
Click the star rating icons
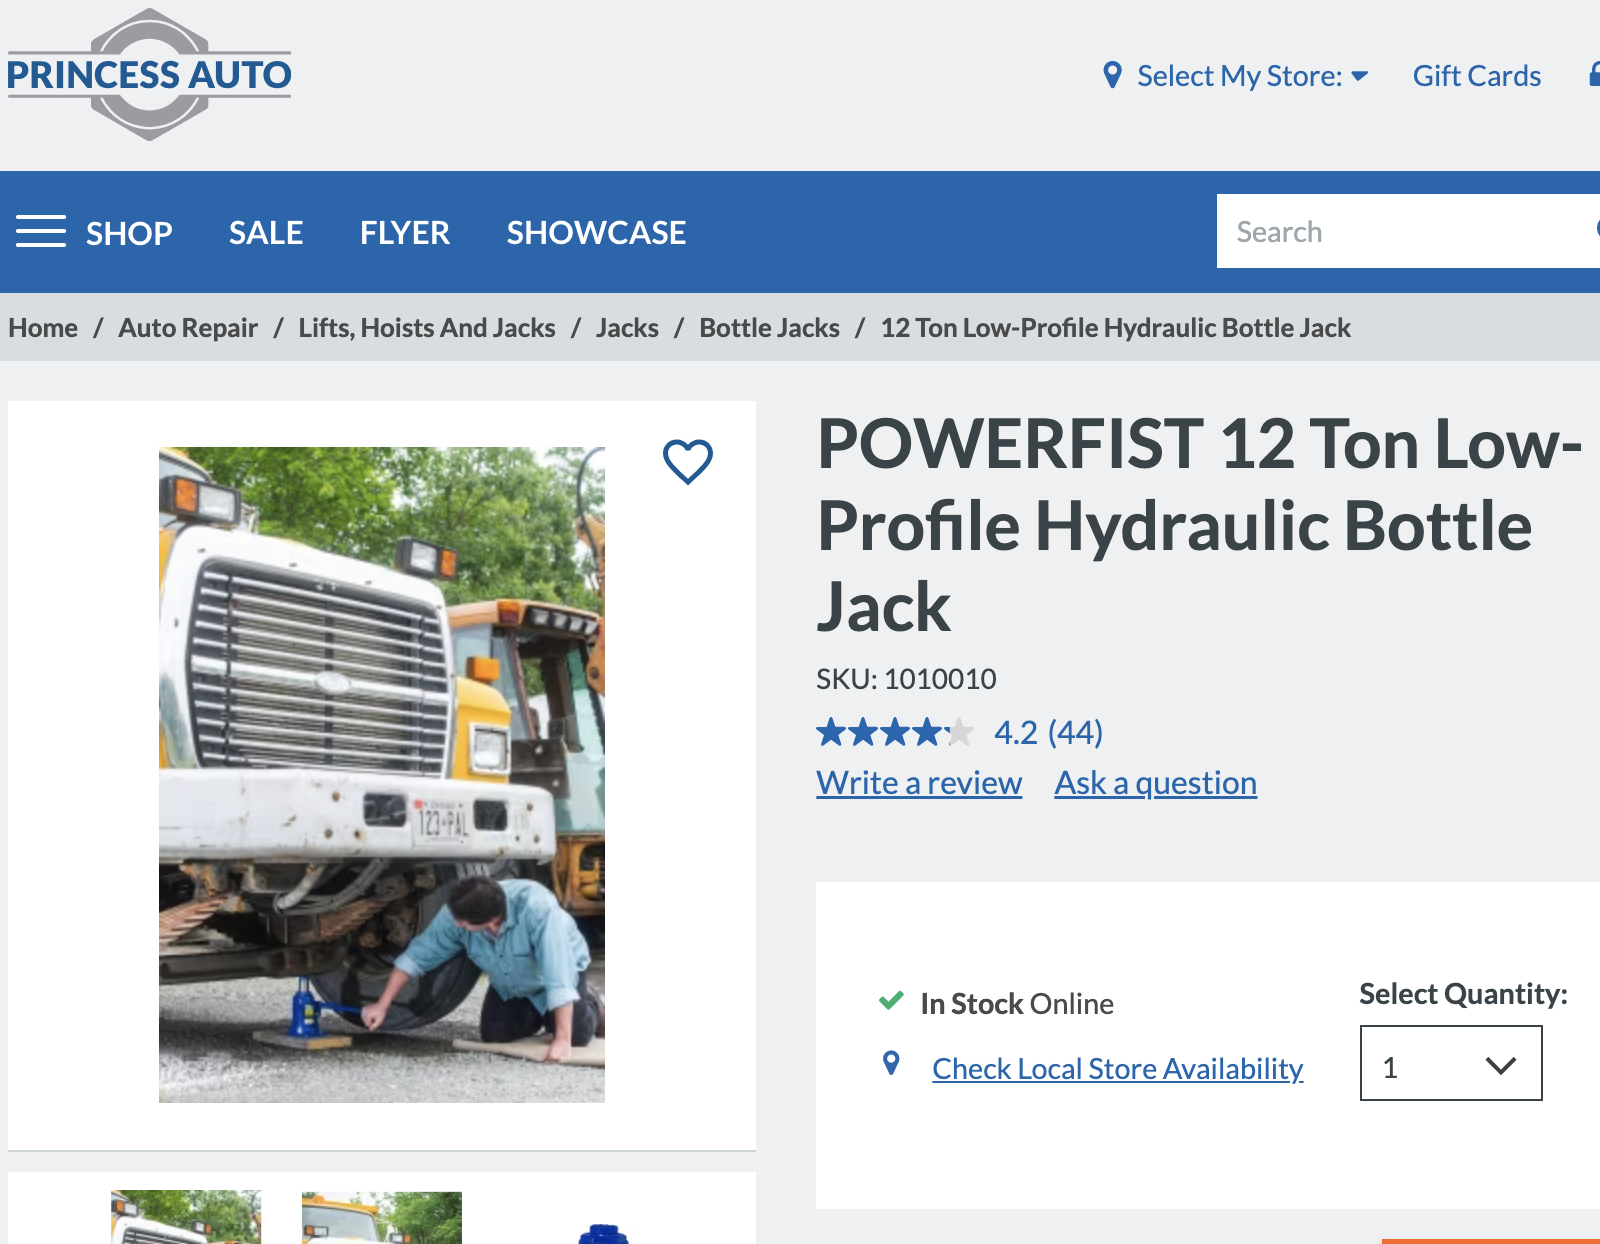(895, 732)
